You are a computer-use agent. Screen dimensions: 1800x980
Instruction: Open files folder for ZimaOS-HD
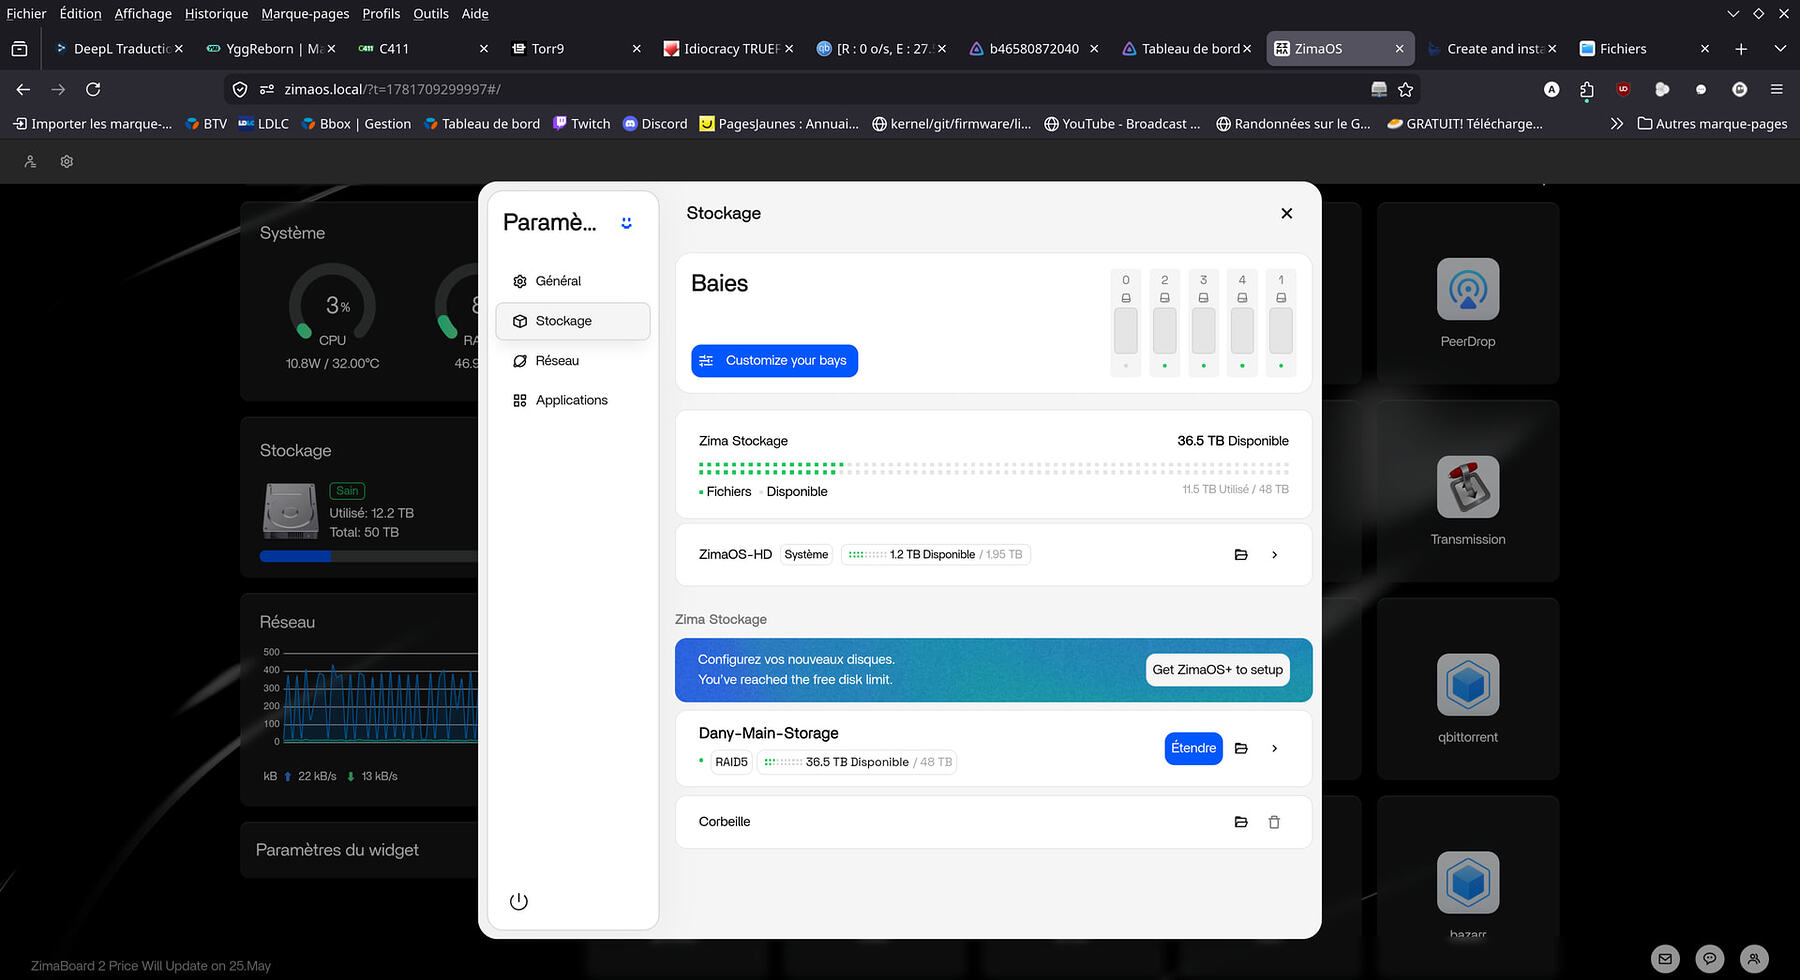pyautogui.click(x=1241, y=555)
